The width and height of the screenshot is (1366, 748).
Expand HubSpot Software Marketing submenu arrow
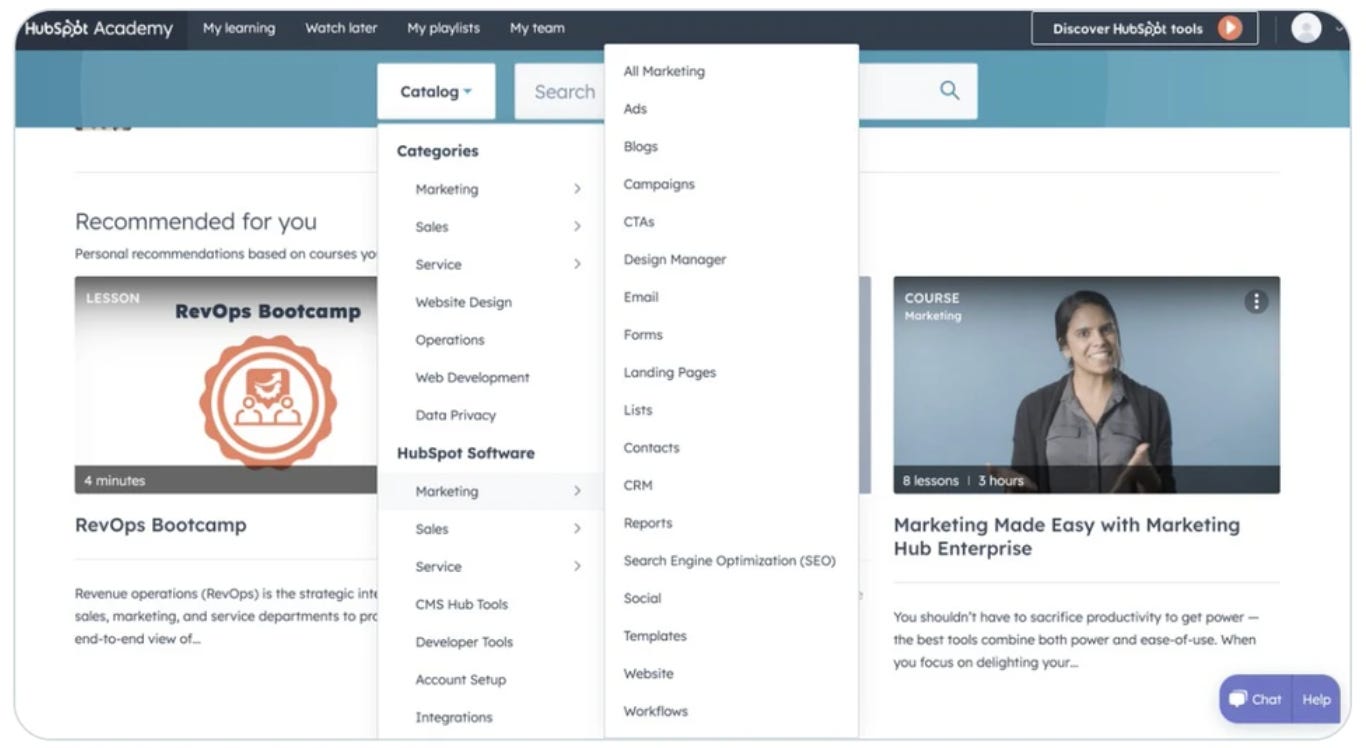pos(577,491)
